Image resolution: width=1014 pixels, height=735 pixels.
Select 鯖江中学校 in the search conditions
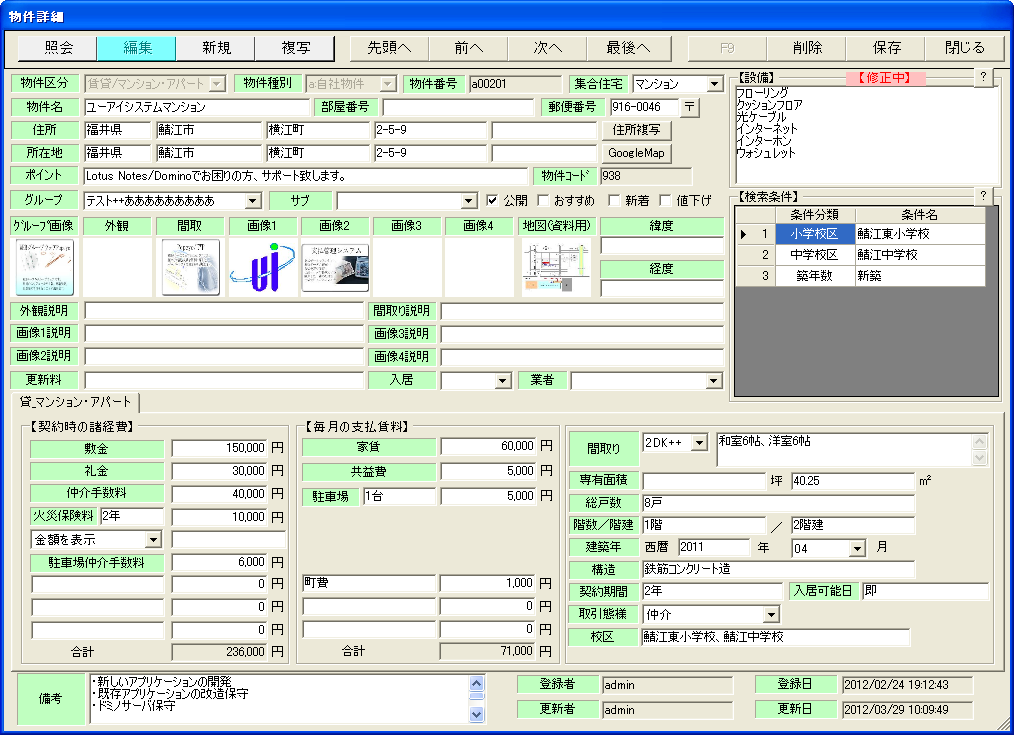pyautogui.click(x=920, y=255)
